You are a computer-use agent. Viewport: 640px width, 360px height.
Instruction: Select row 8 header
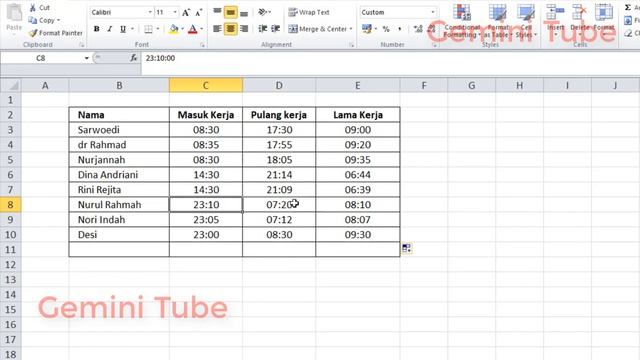point(11,204)
